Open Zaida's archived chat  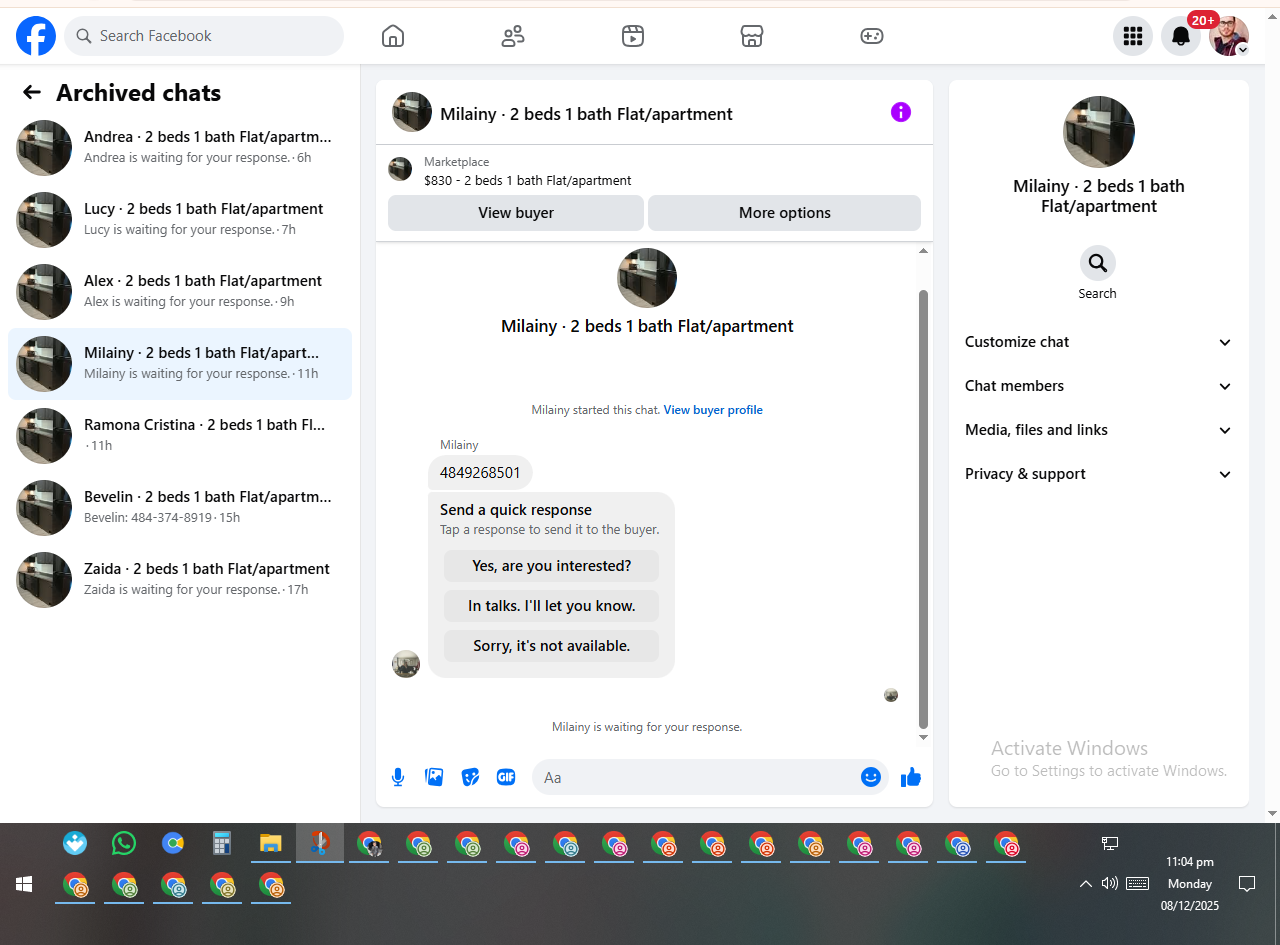coord(180,580)
